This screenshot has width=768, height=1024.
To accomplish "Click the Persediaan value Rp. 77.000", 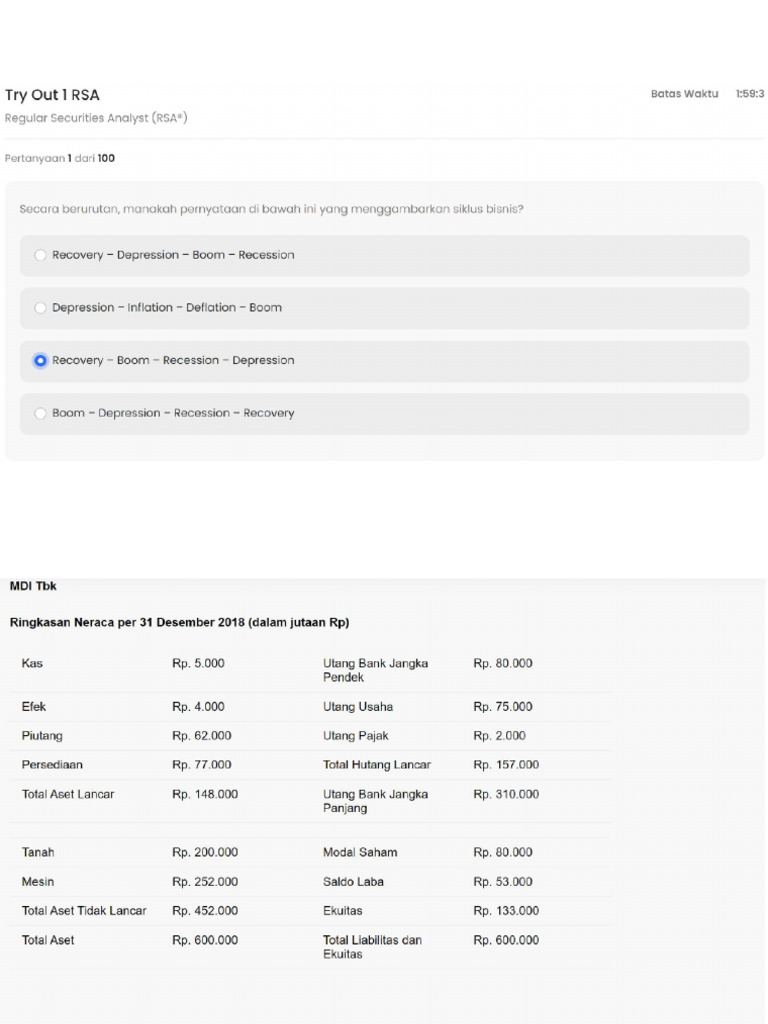I will pyautogui.click(x=201, y=765).
